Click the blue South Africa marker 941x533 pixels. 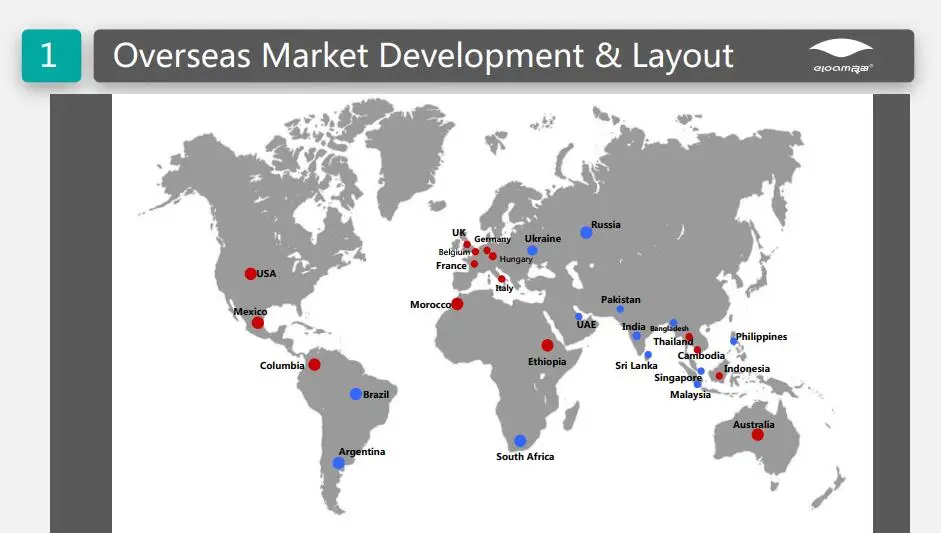click(520, 441)
